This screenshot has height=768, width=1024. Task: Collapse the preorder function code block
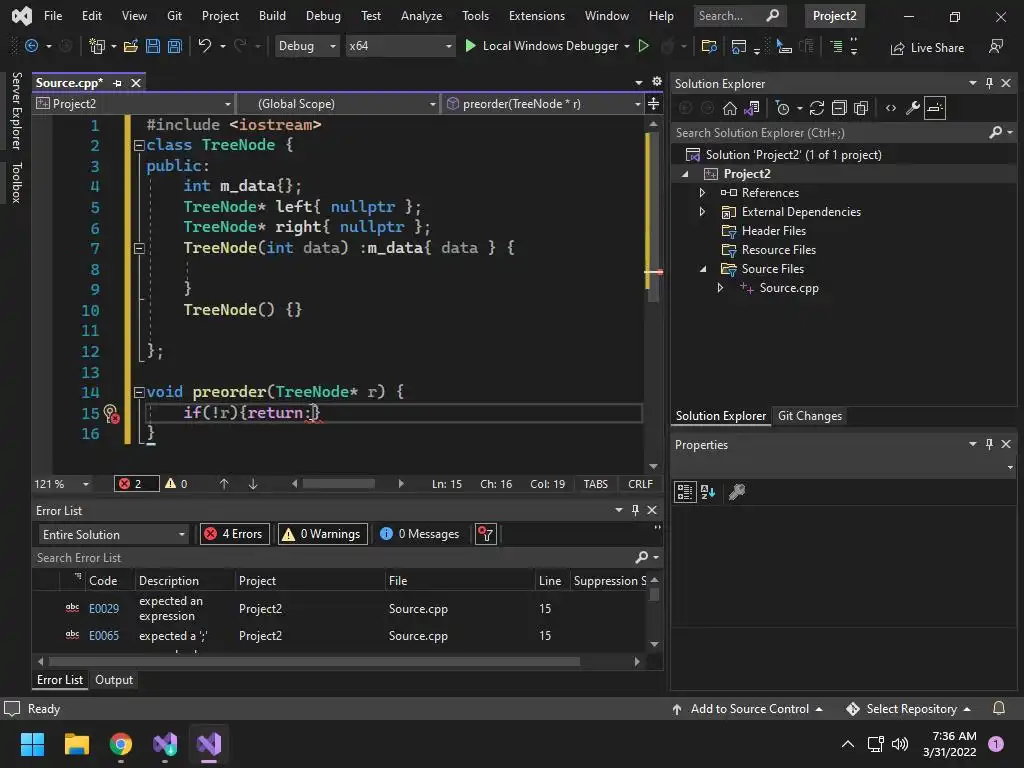click(x=138, y=392)
